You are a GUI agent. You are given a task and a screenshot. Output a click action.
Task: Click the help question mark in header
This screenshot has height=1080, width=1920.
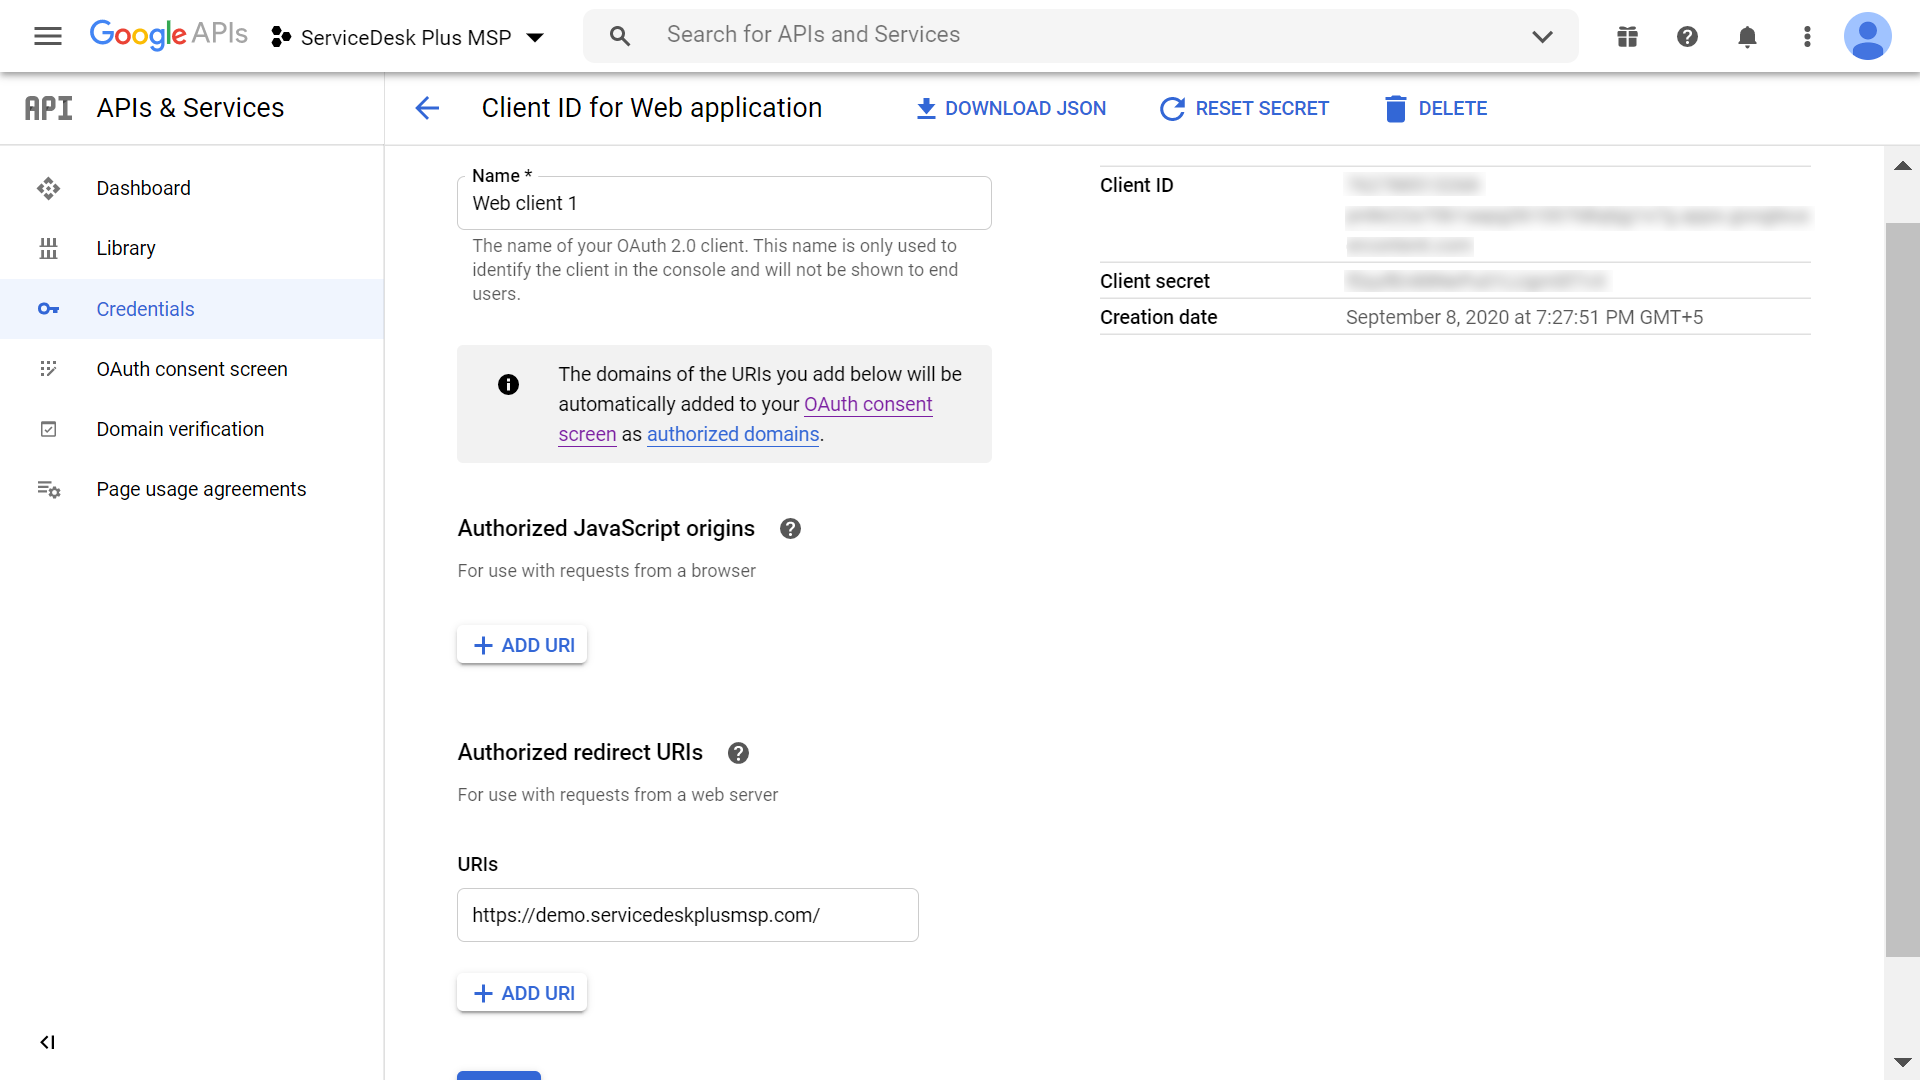[1687, 37]
